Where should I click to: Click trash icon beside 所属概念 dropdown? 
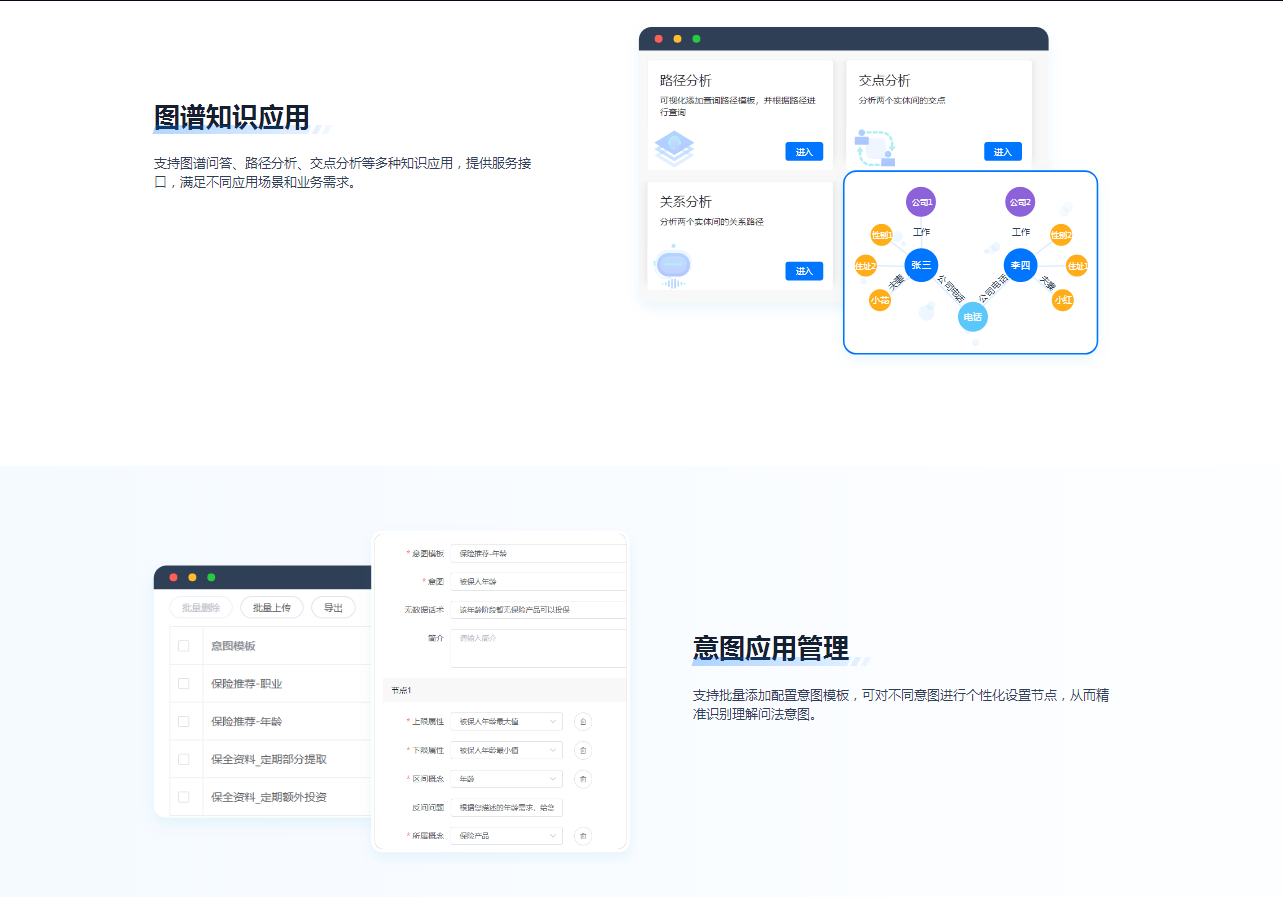pyautogui.click(x=583, y=835)
